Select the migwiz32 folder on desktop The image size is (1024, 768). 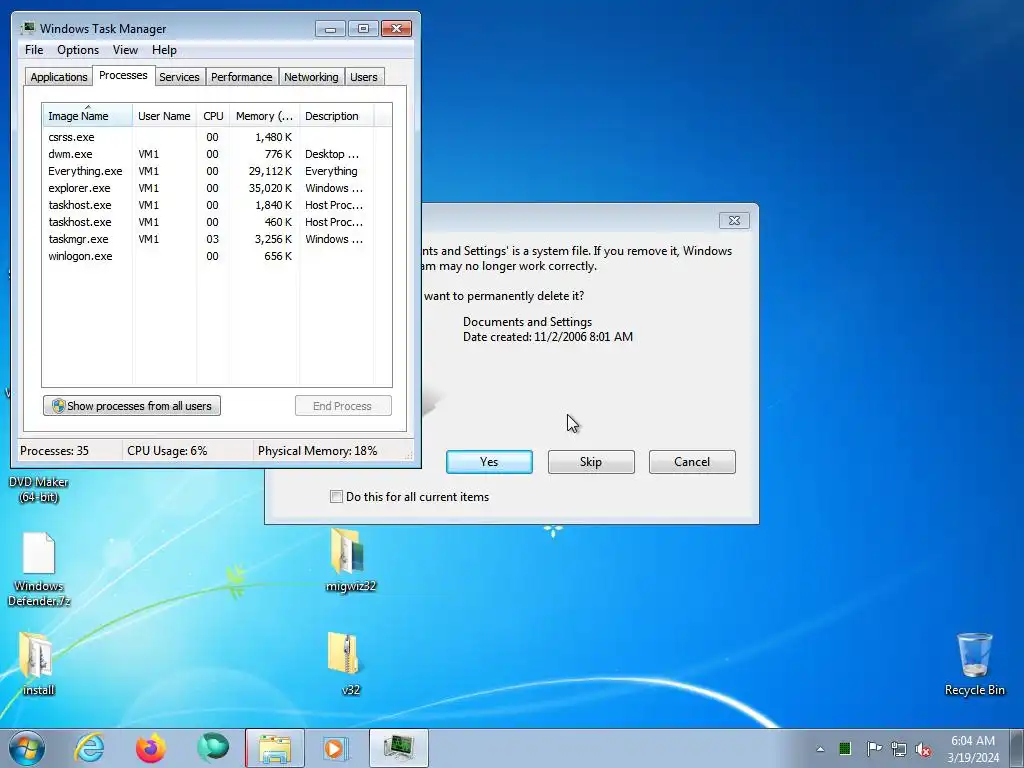[x=351, y=560]
